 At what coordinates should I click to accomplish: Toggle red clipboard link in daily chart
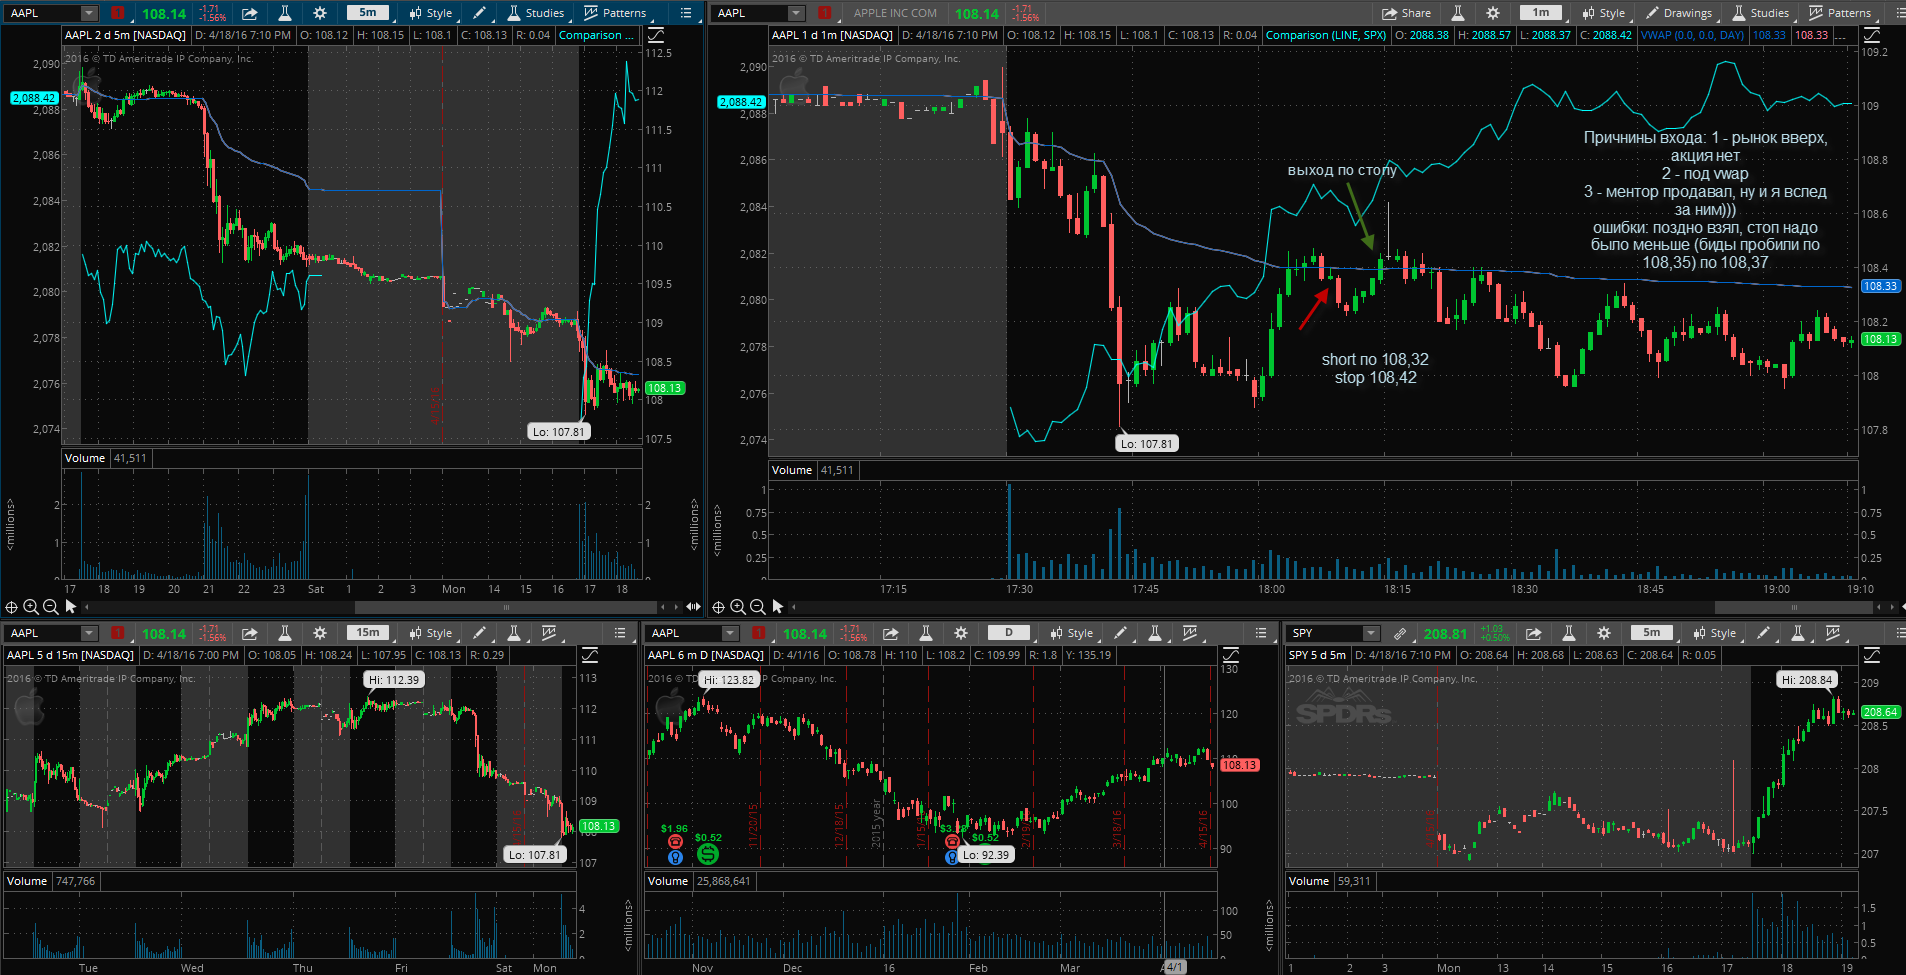coord(759,633)
